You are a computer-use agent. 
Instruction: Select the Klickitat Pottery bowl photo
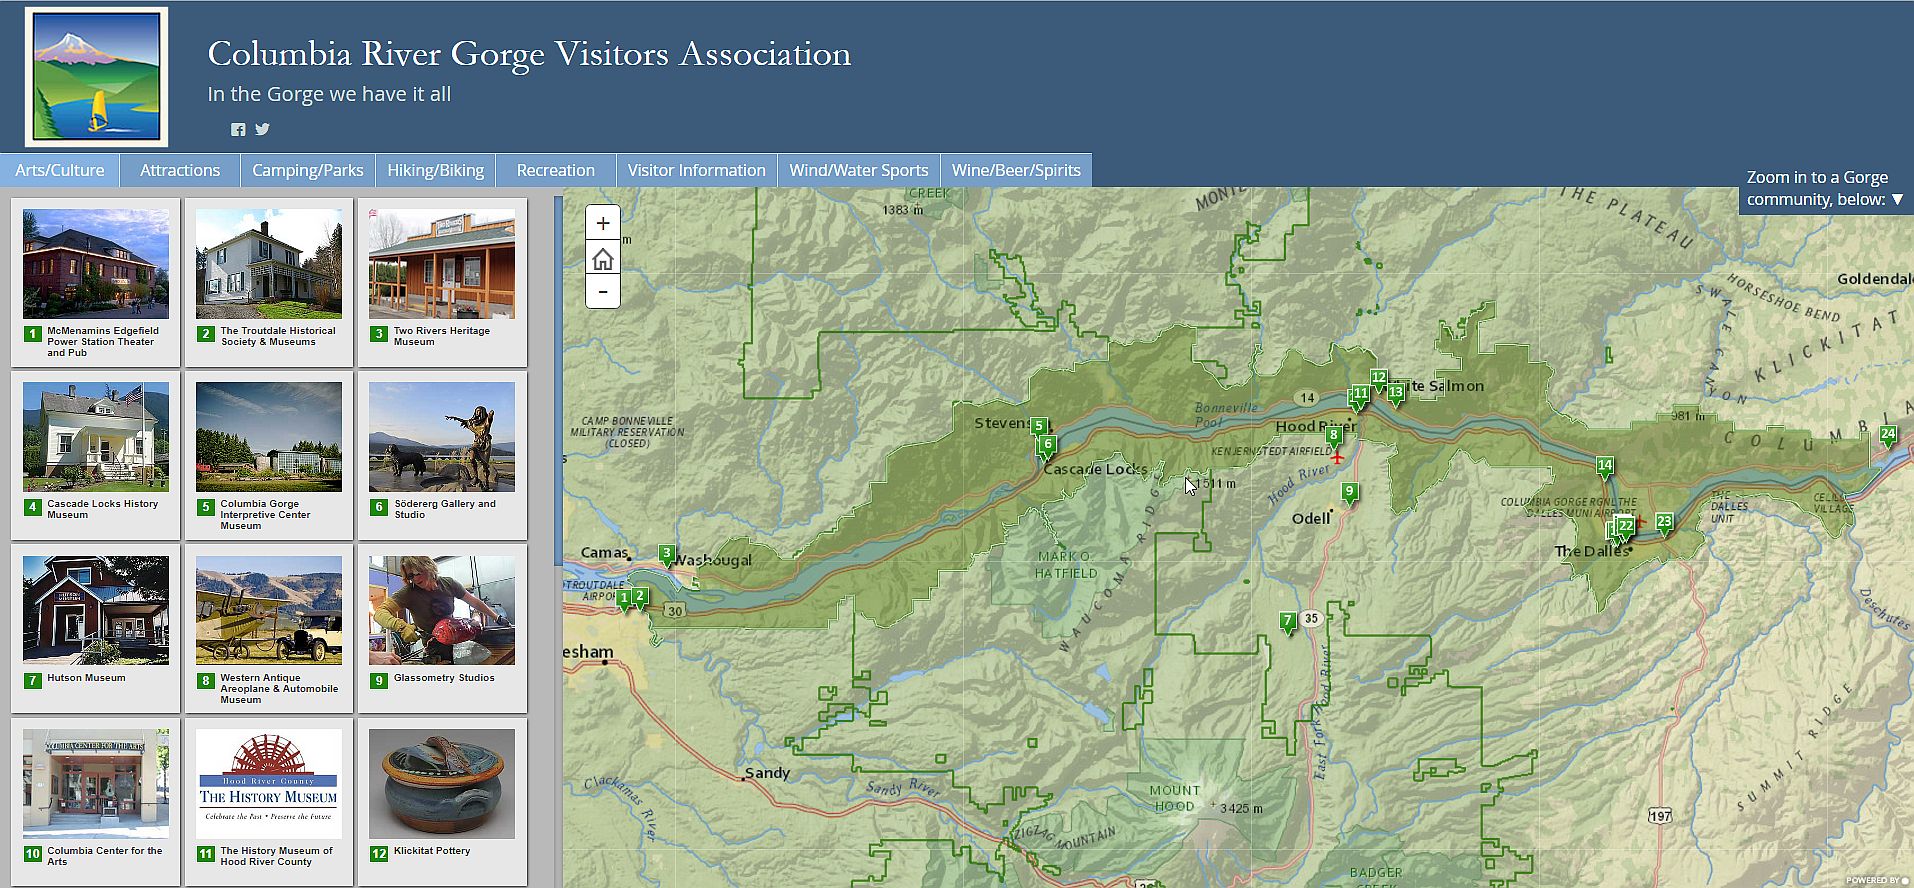click(x=442, y=784)
